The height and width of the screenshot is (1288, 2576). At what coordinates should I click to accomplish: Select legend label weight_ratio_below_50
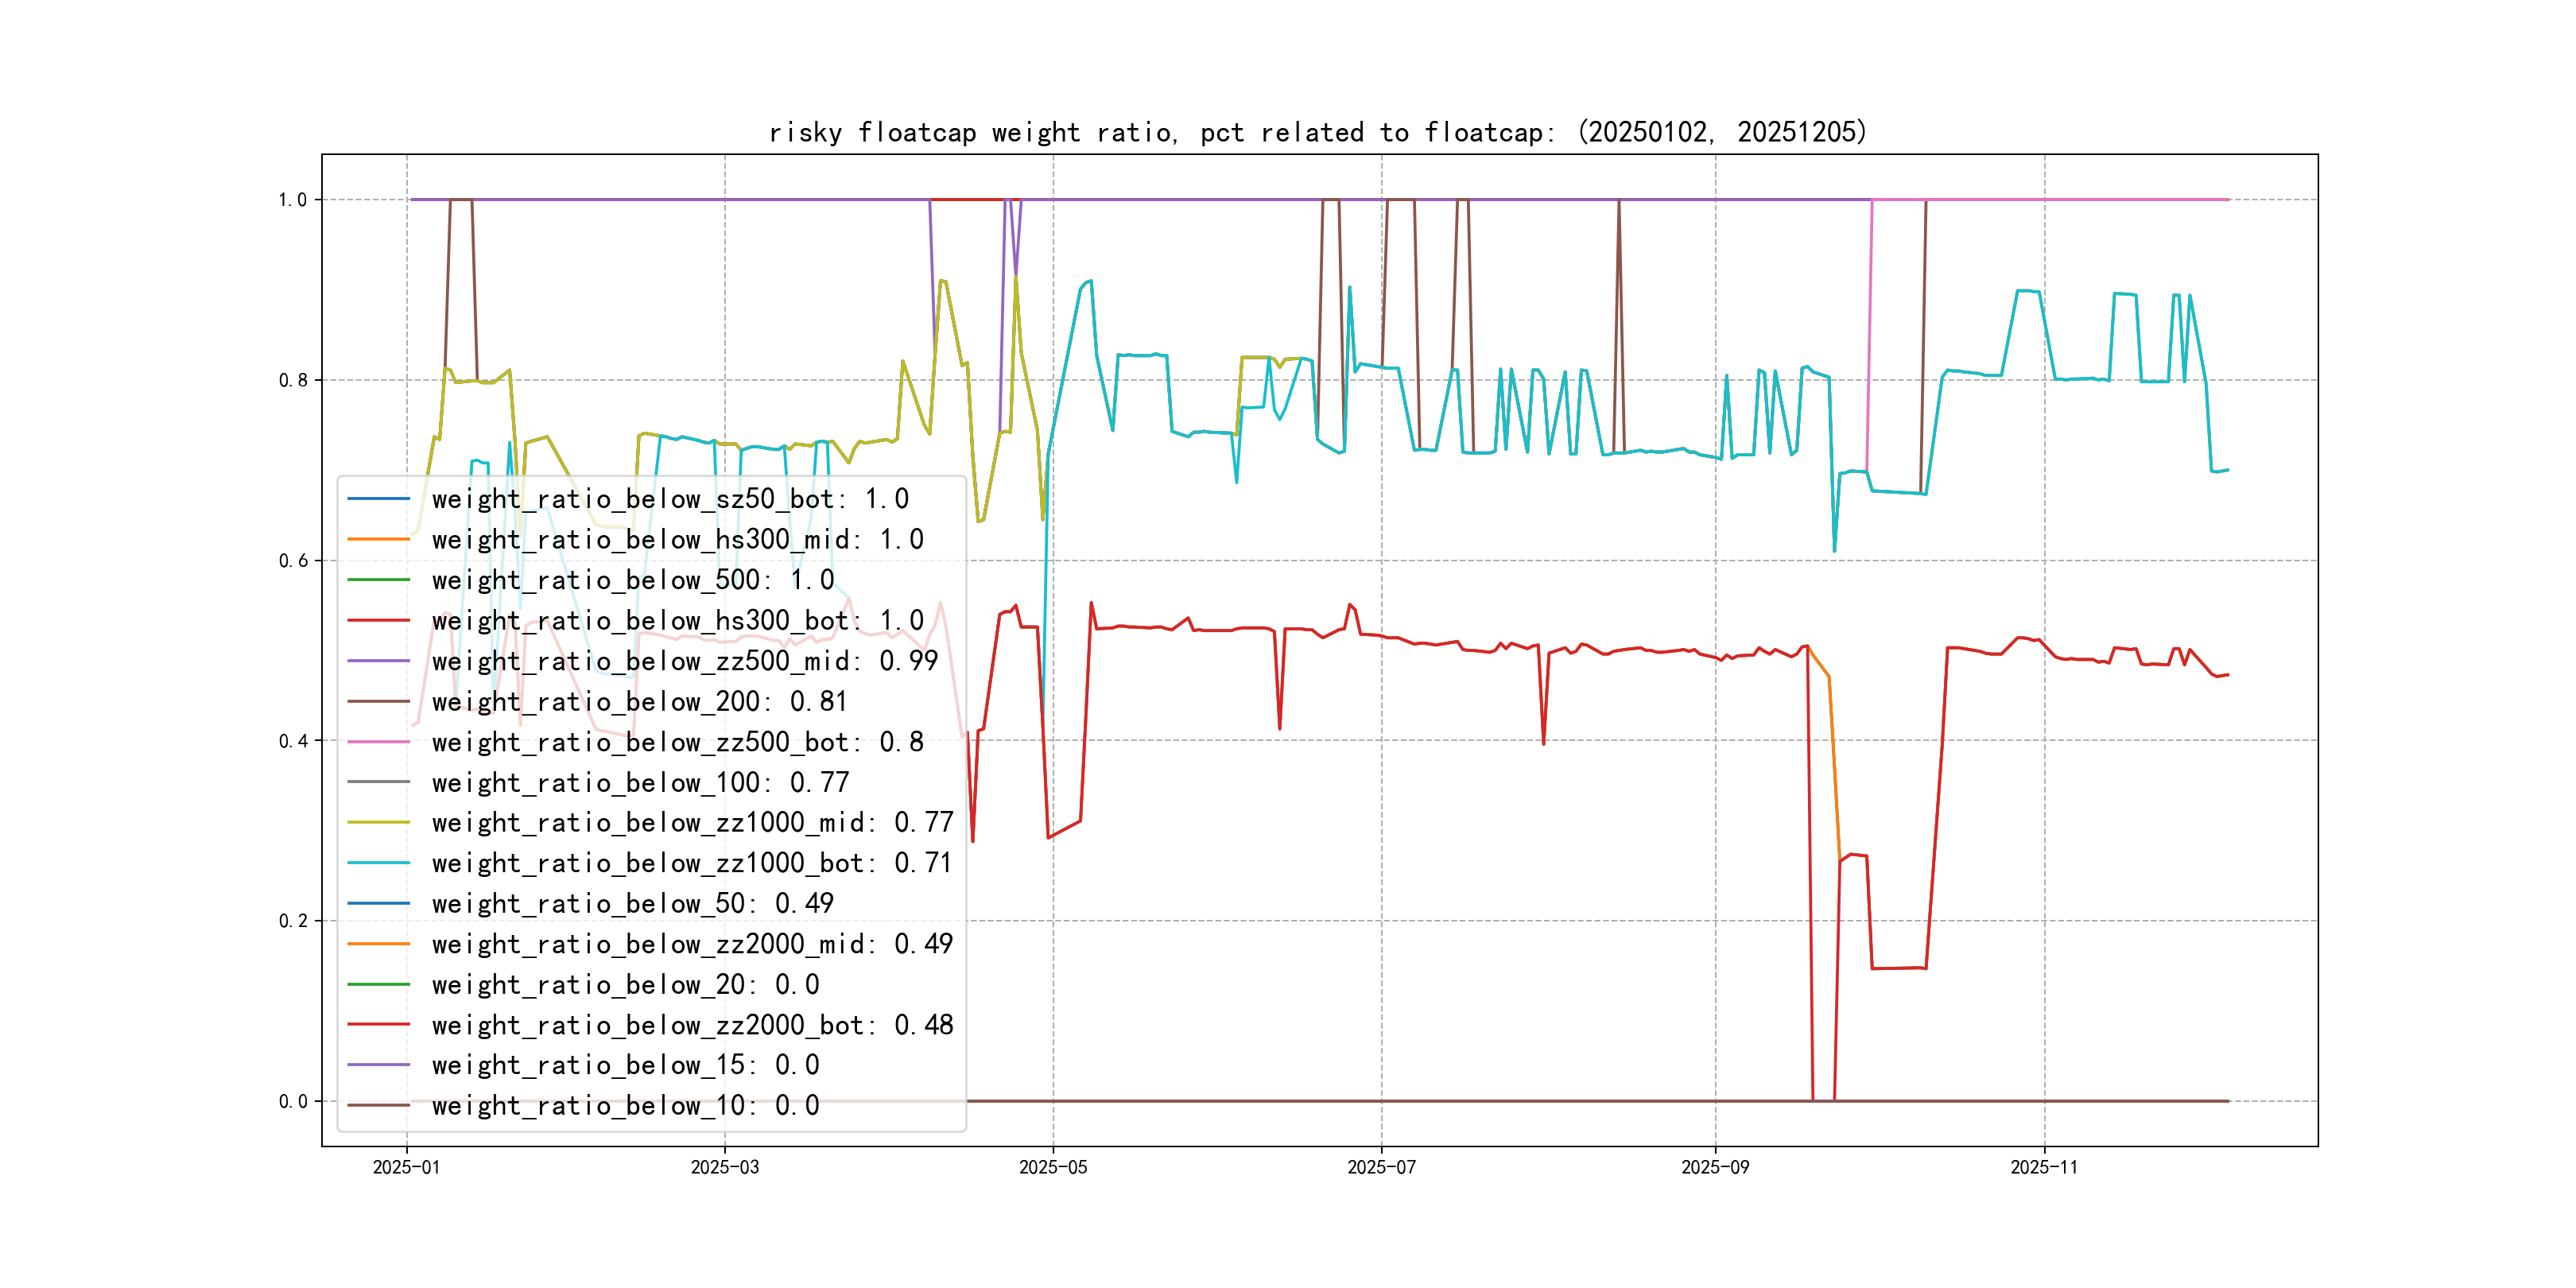click(632, 904)
